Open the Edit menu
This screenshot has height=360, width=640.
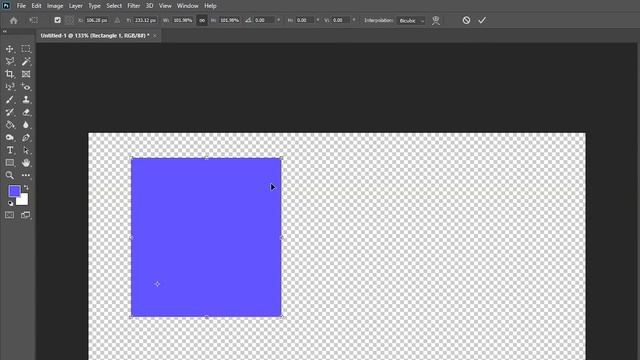click(x=36, y=6)
